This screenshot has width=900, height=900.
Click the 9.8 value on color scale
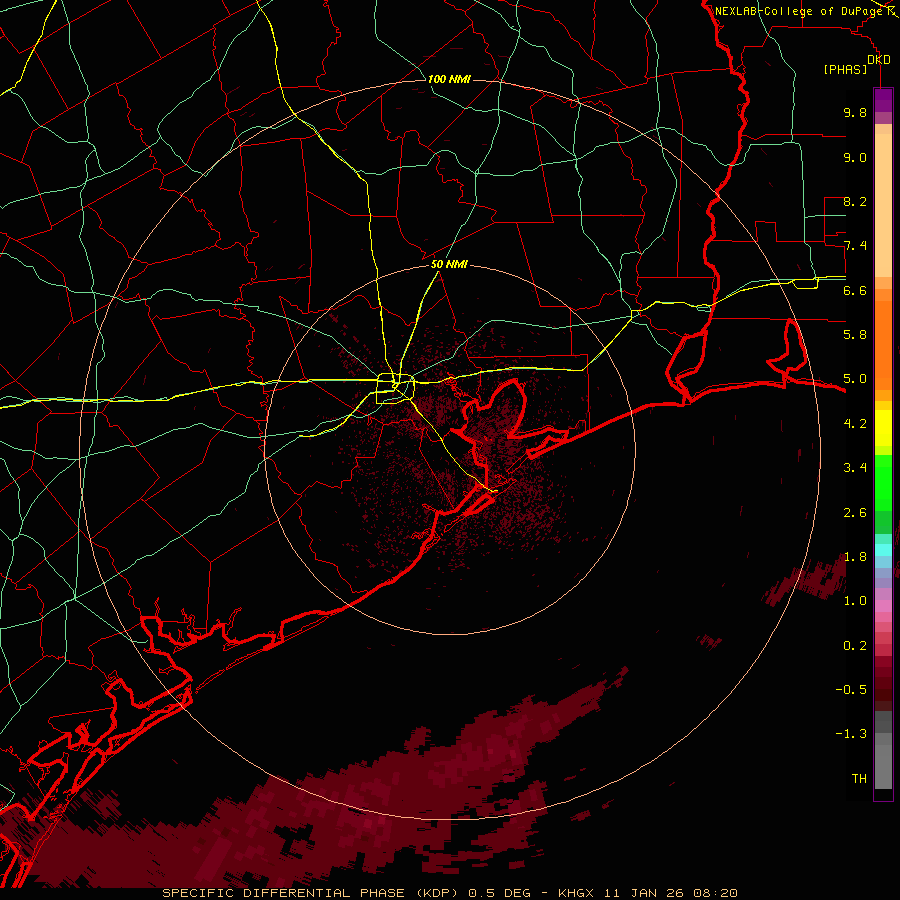855,112
